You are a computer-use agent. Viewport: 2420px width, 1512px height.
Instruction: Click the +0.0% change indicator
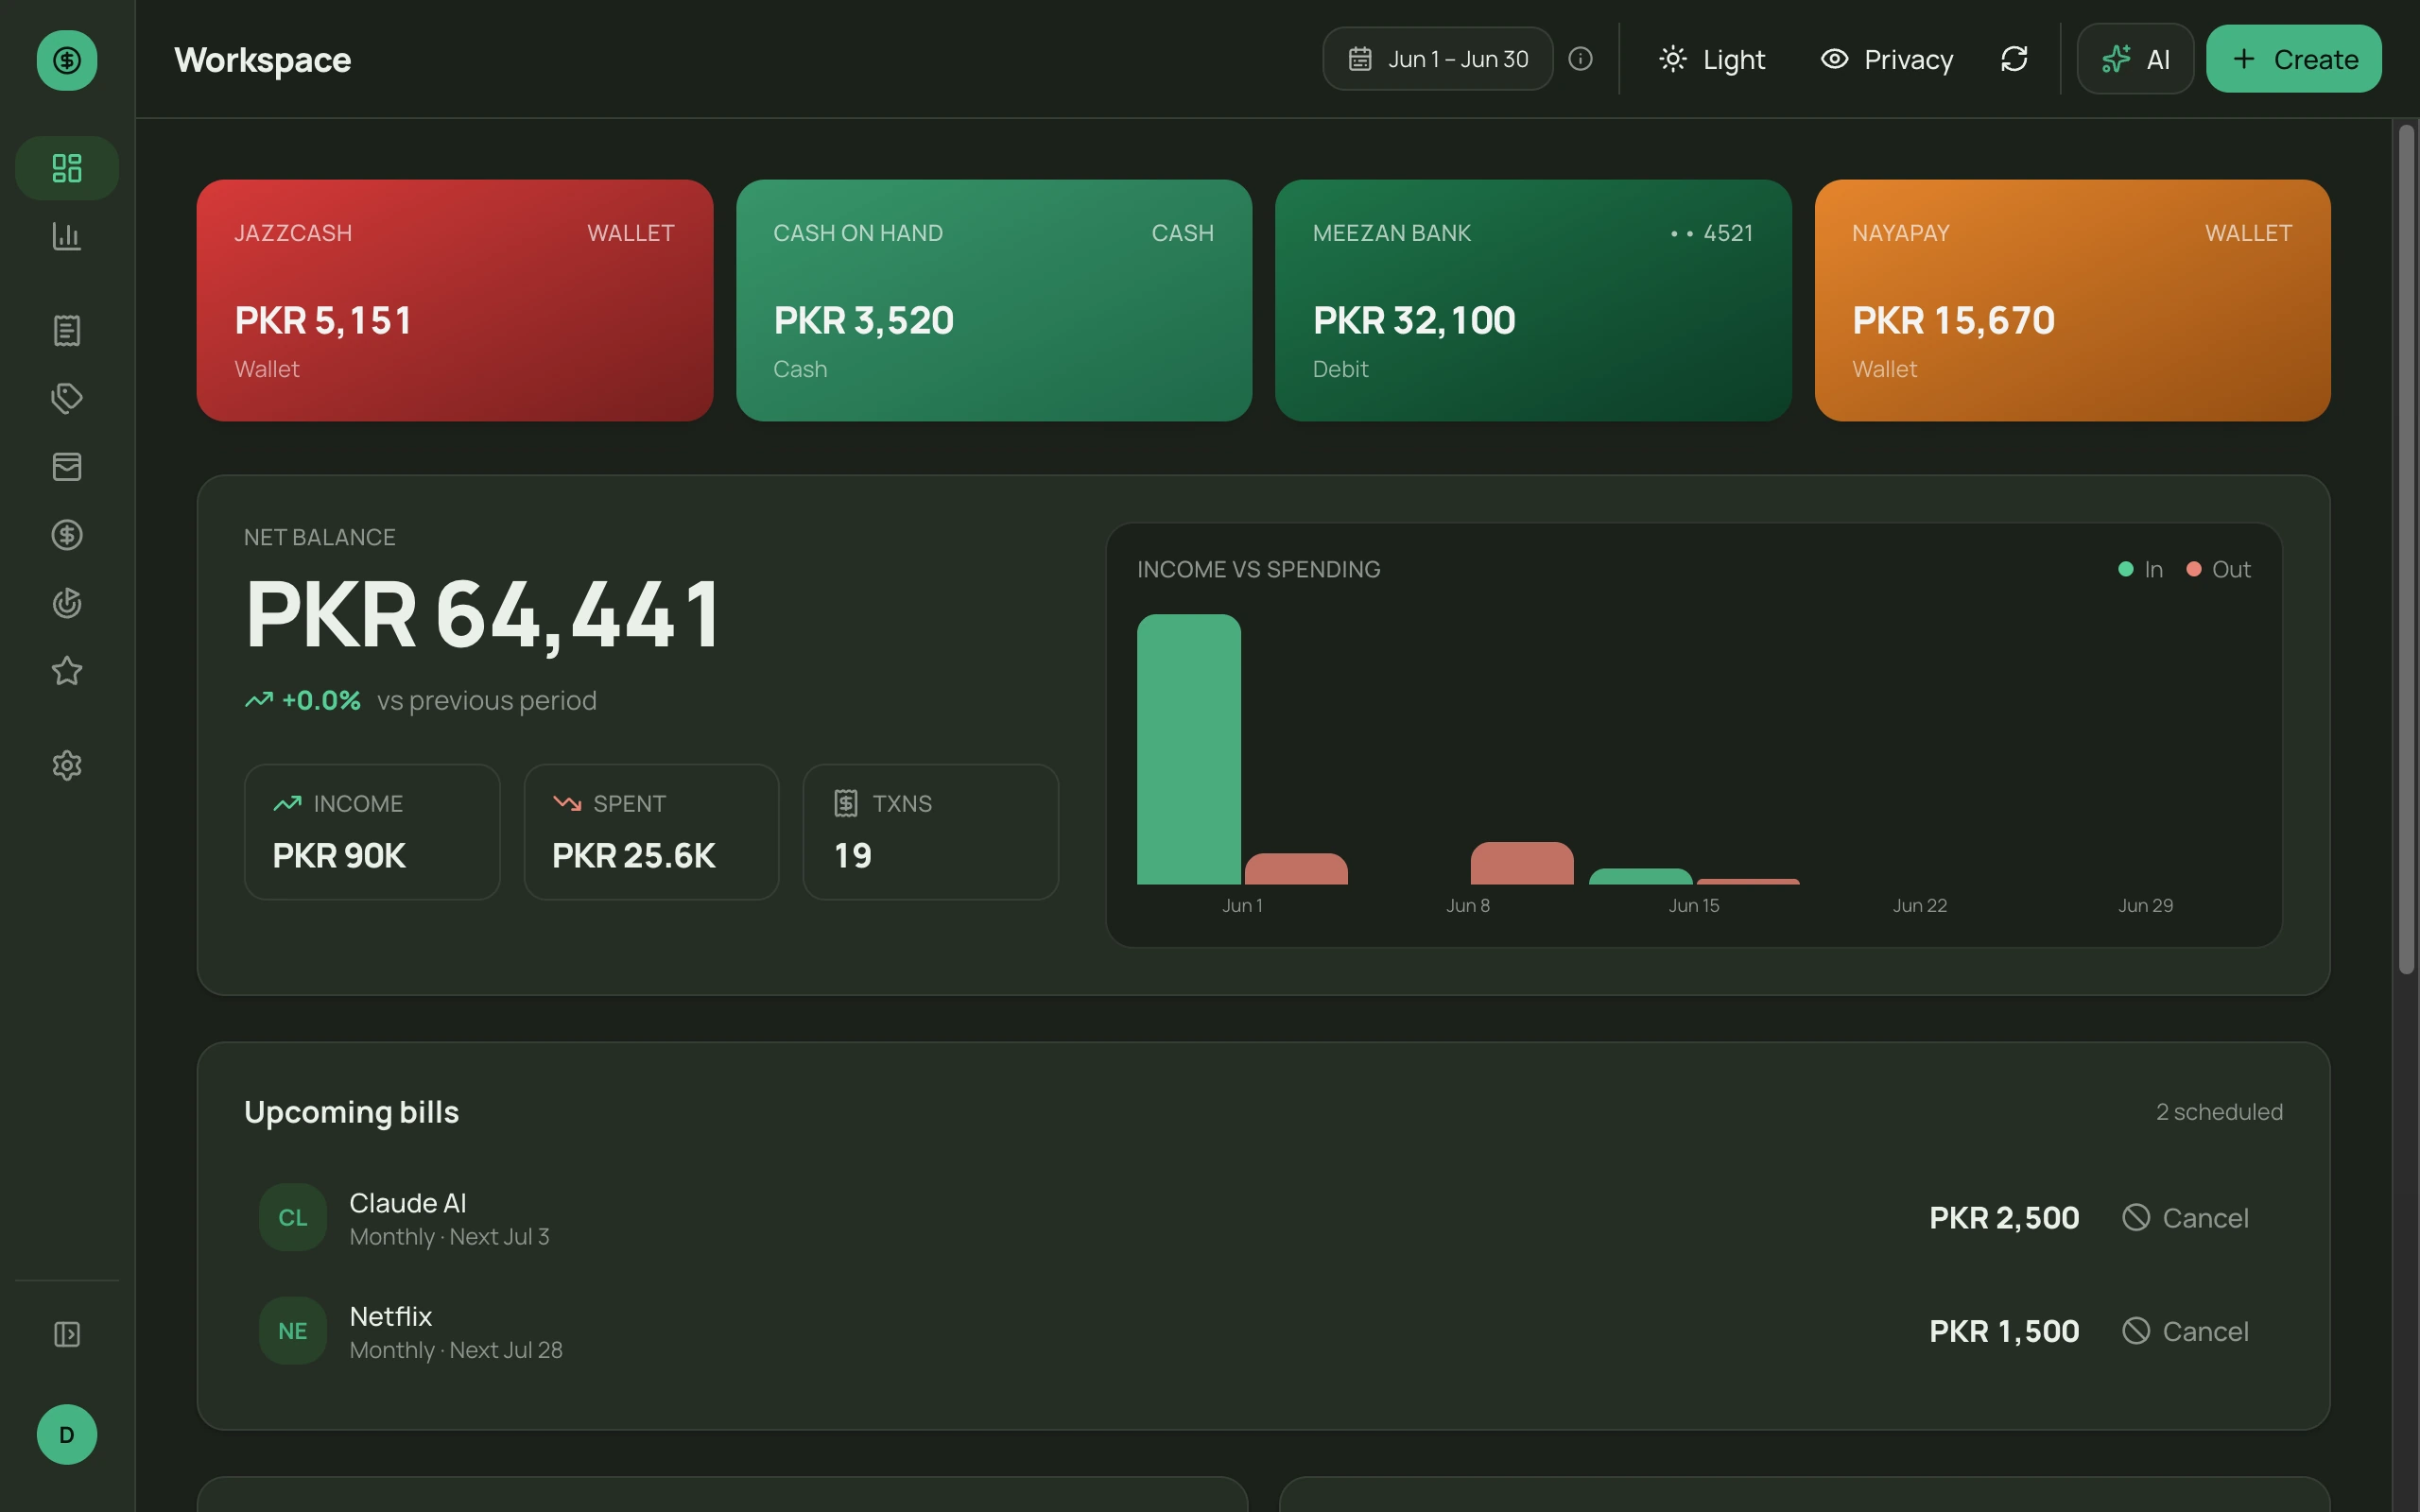click(303, 700)
